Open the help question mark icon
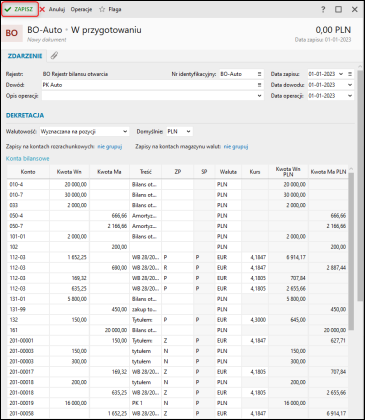Screen dimensions: 365x420 pos(323,9)
